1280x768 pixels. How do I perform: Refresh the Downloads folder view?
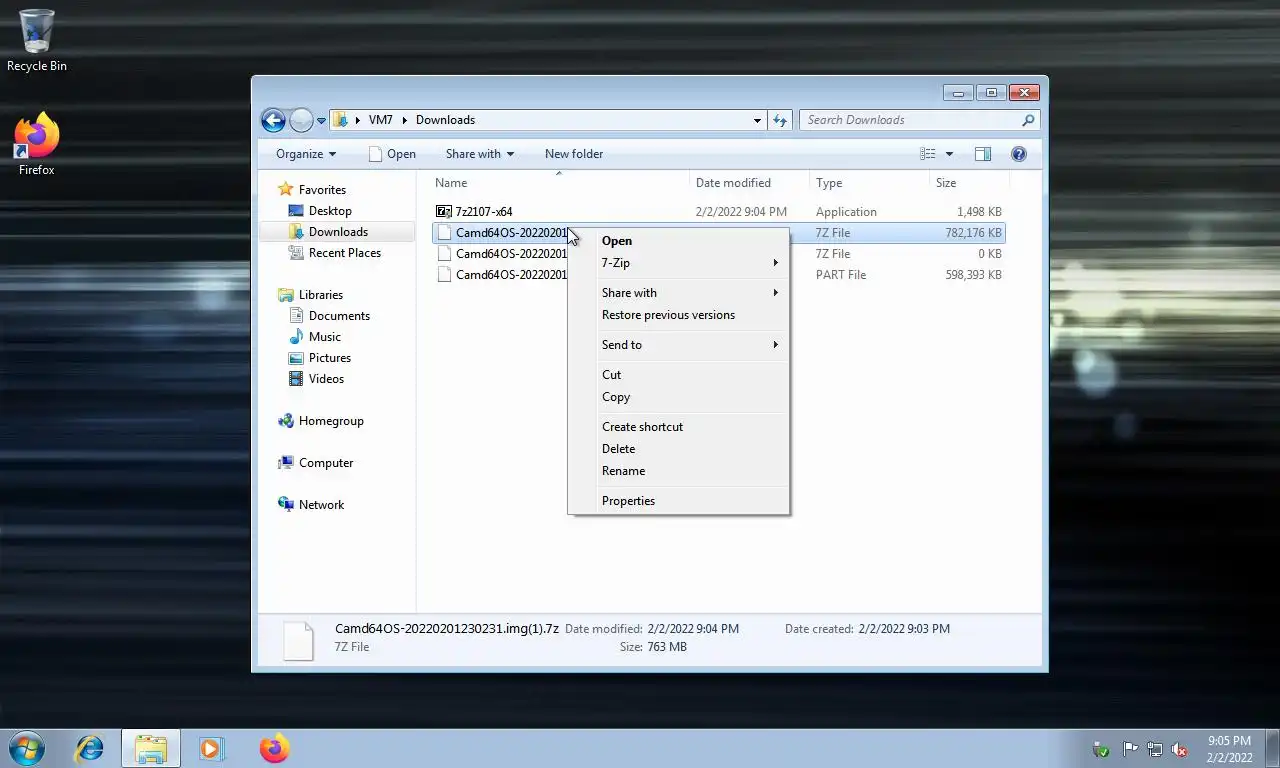[780, 120]
